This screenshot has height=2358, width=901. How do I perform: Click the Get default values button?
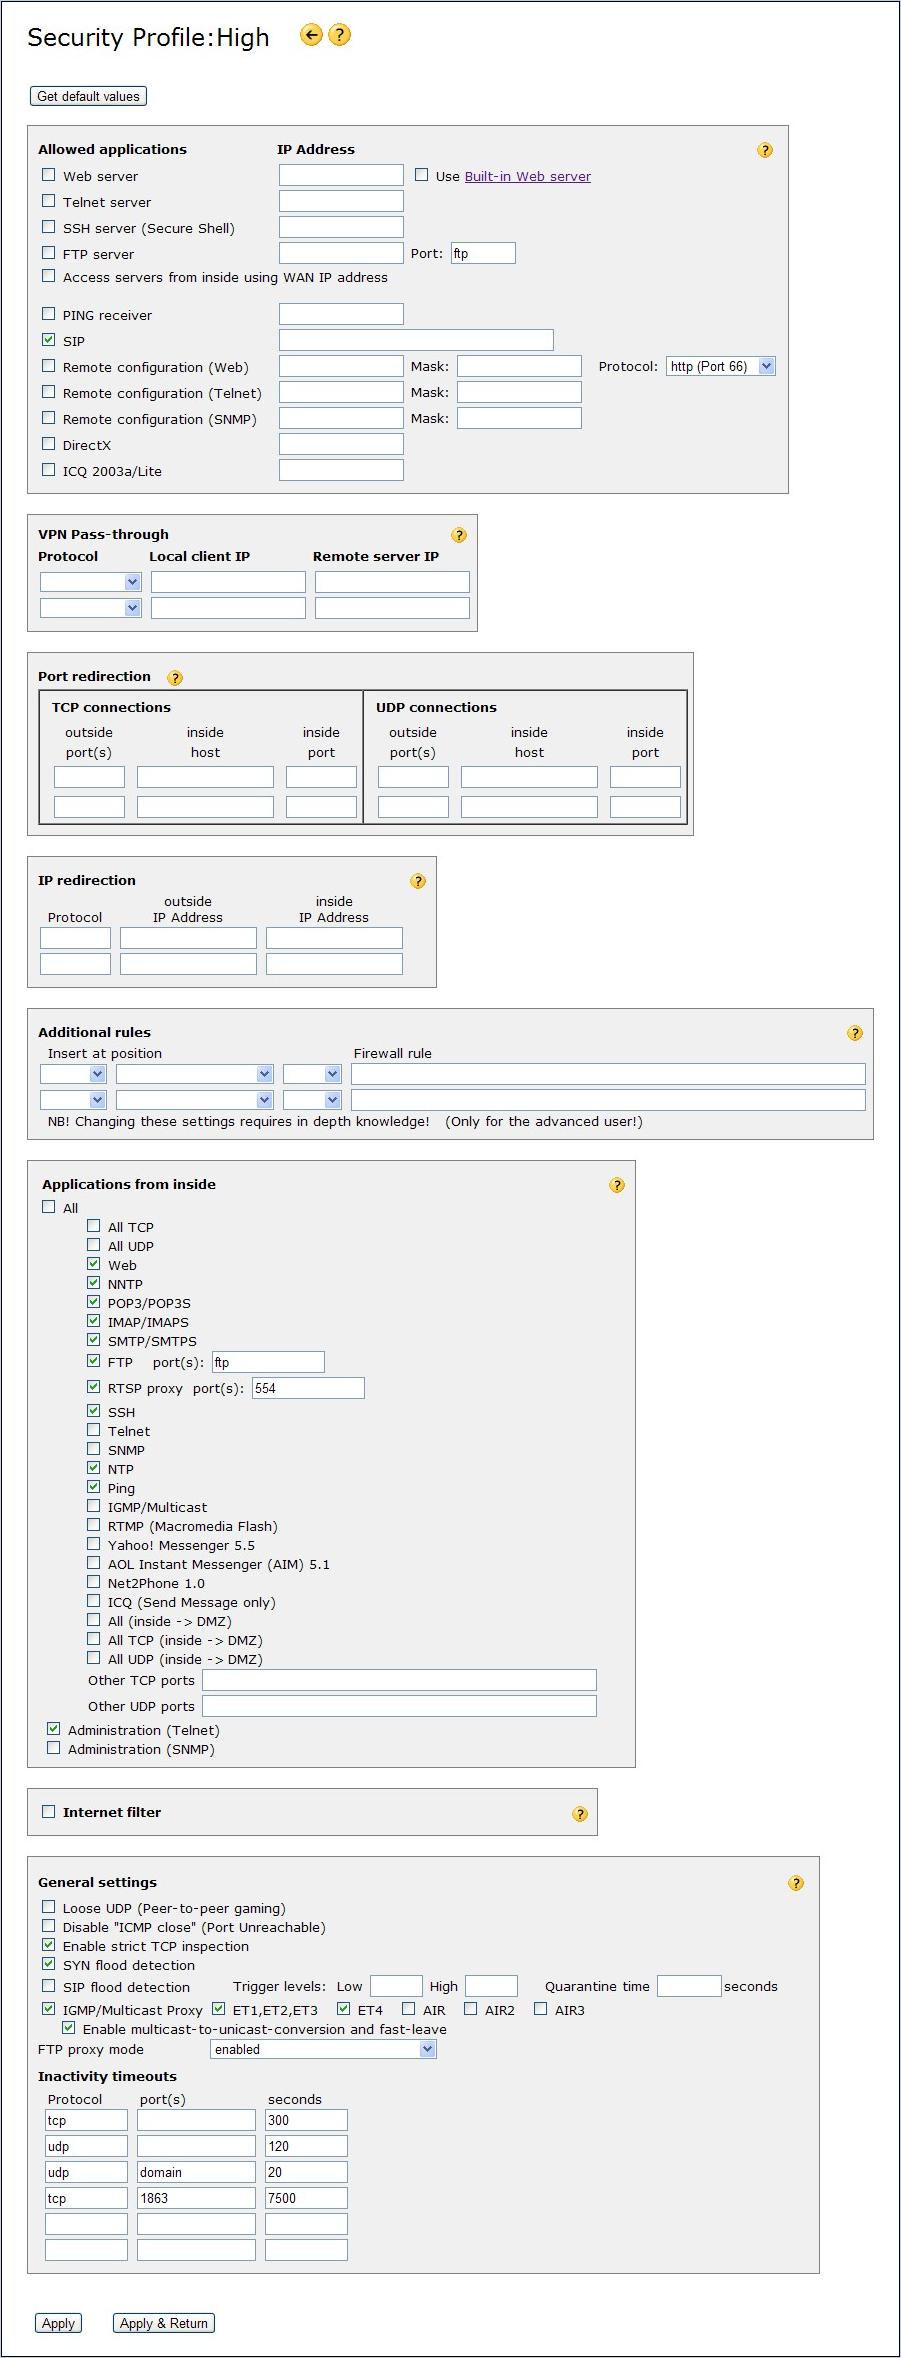point(88,97)
